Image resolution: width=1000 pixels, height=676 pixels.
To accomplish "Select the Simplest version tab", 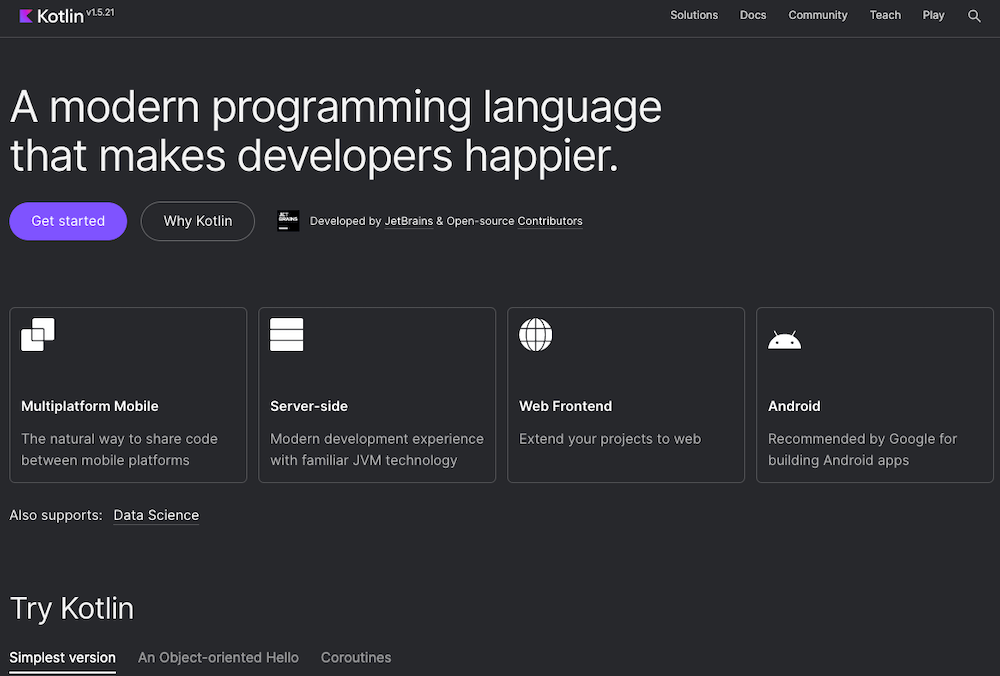I will click(x=62, y=658).
